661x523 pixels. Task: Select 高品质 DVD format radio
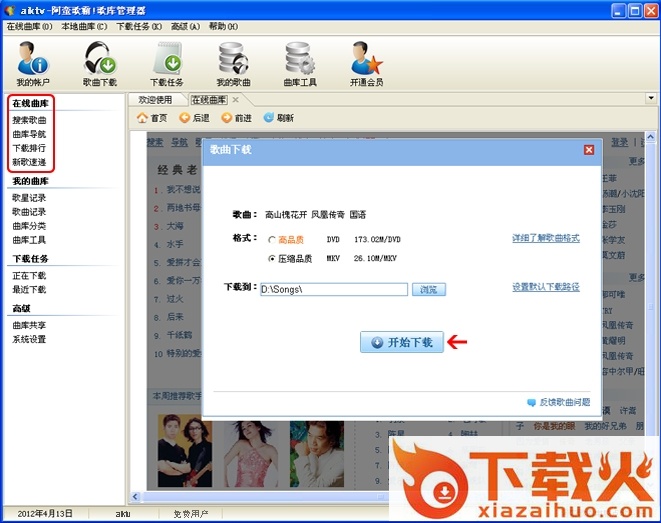(x=272, y=240)
